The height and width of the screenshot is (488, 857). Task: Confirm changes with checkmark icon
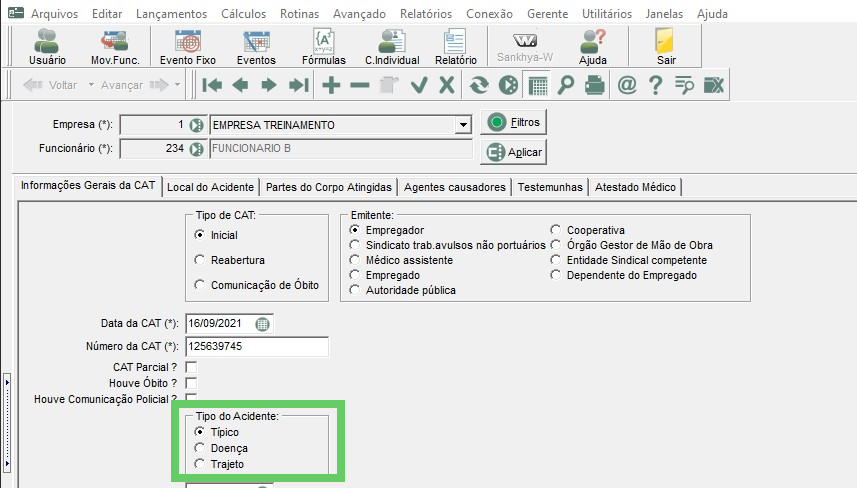point(419,85)
